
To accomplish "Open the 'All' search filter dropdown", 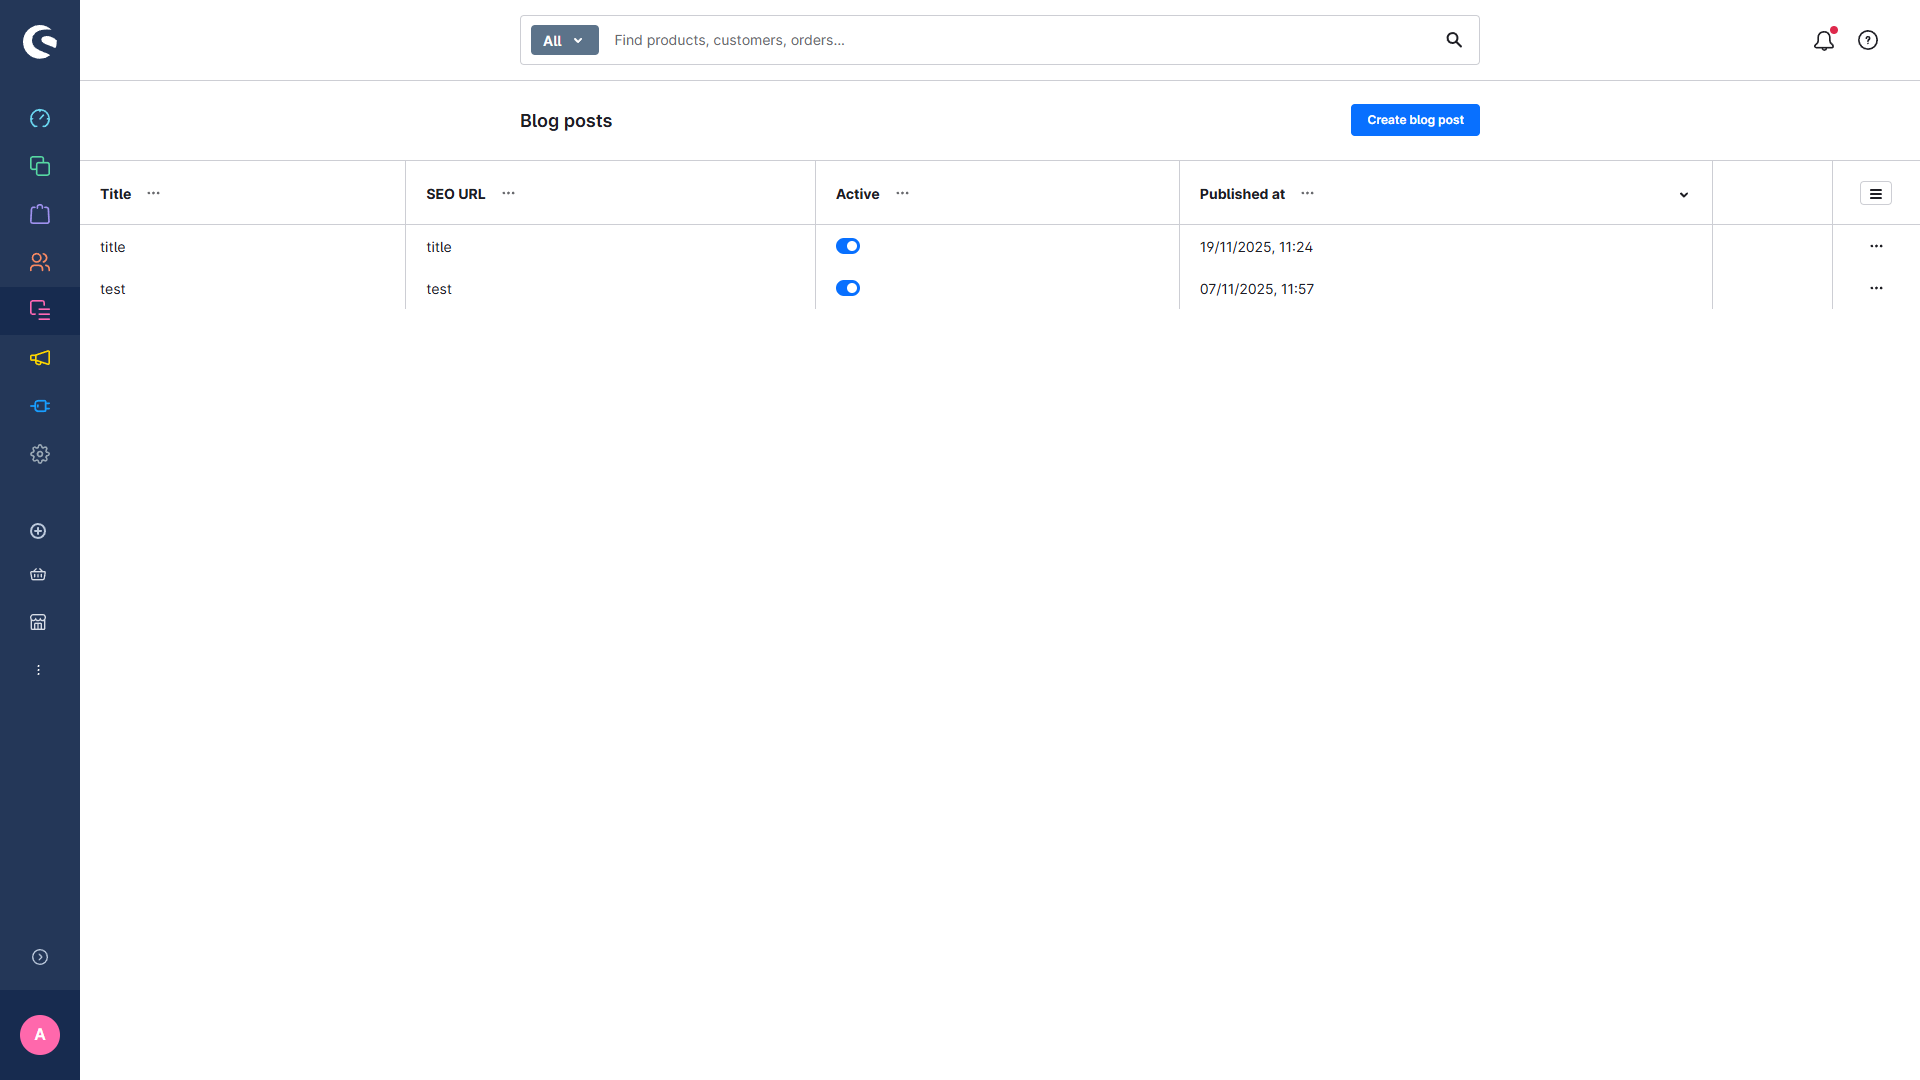I will pos(564,40).
